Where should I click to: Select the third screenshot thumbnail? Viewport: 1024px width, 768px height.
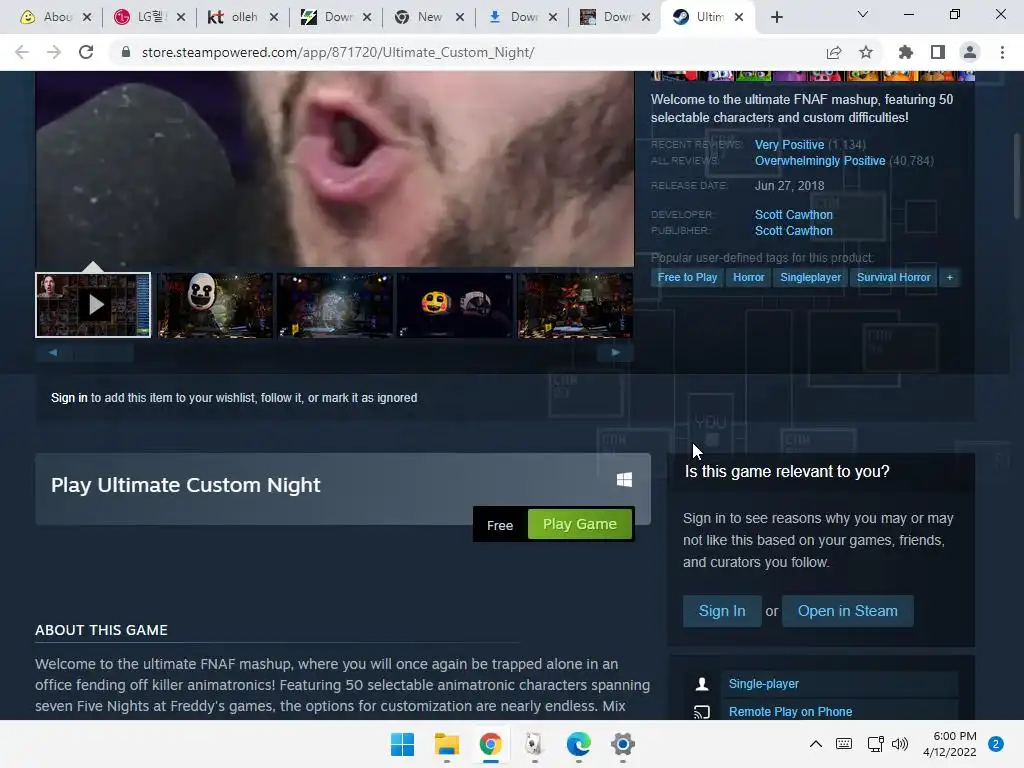(335, 305)
